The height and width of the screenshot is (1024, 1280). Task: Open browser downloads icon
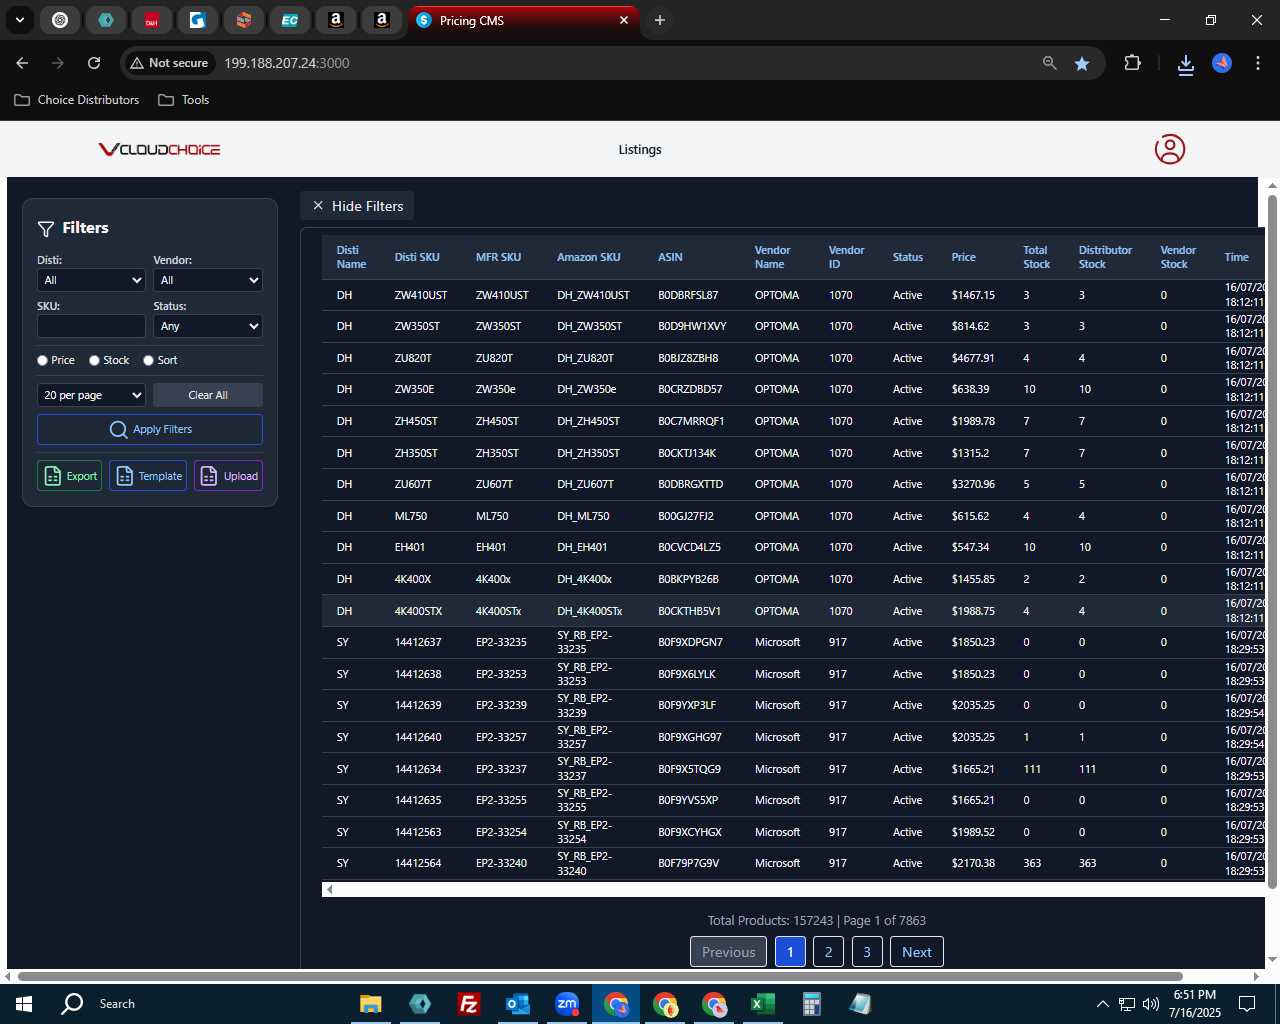coord(1186,63)
